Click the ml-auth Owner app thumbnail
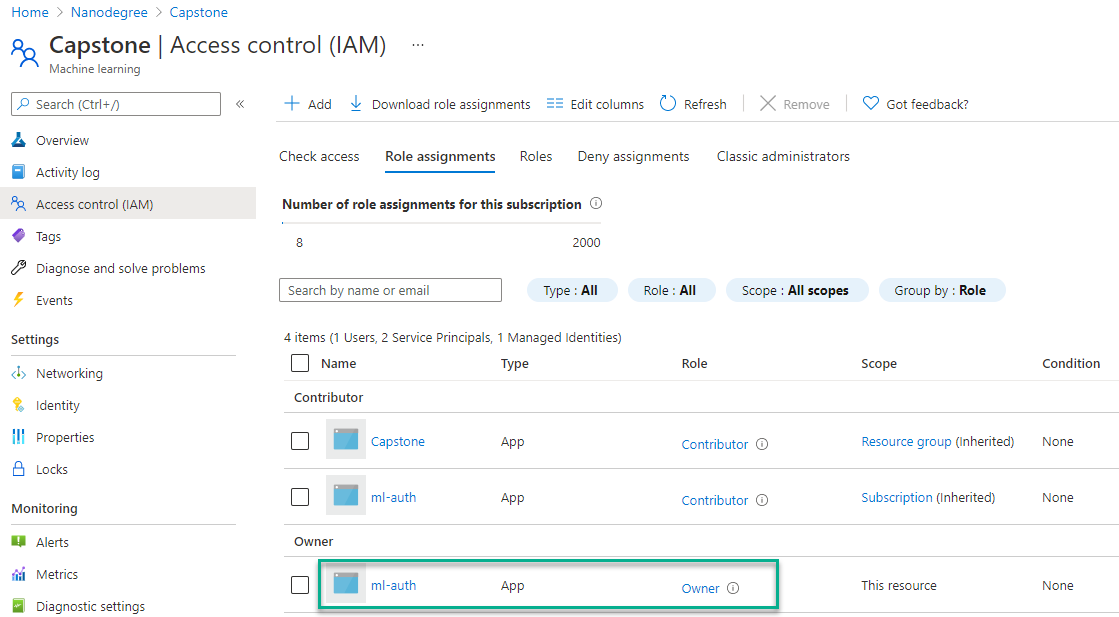This screenshot has width=1119, height=617. [346, 583]
